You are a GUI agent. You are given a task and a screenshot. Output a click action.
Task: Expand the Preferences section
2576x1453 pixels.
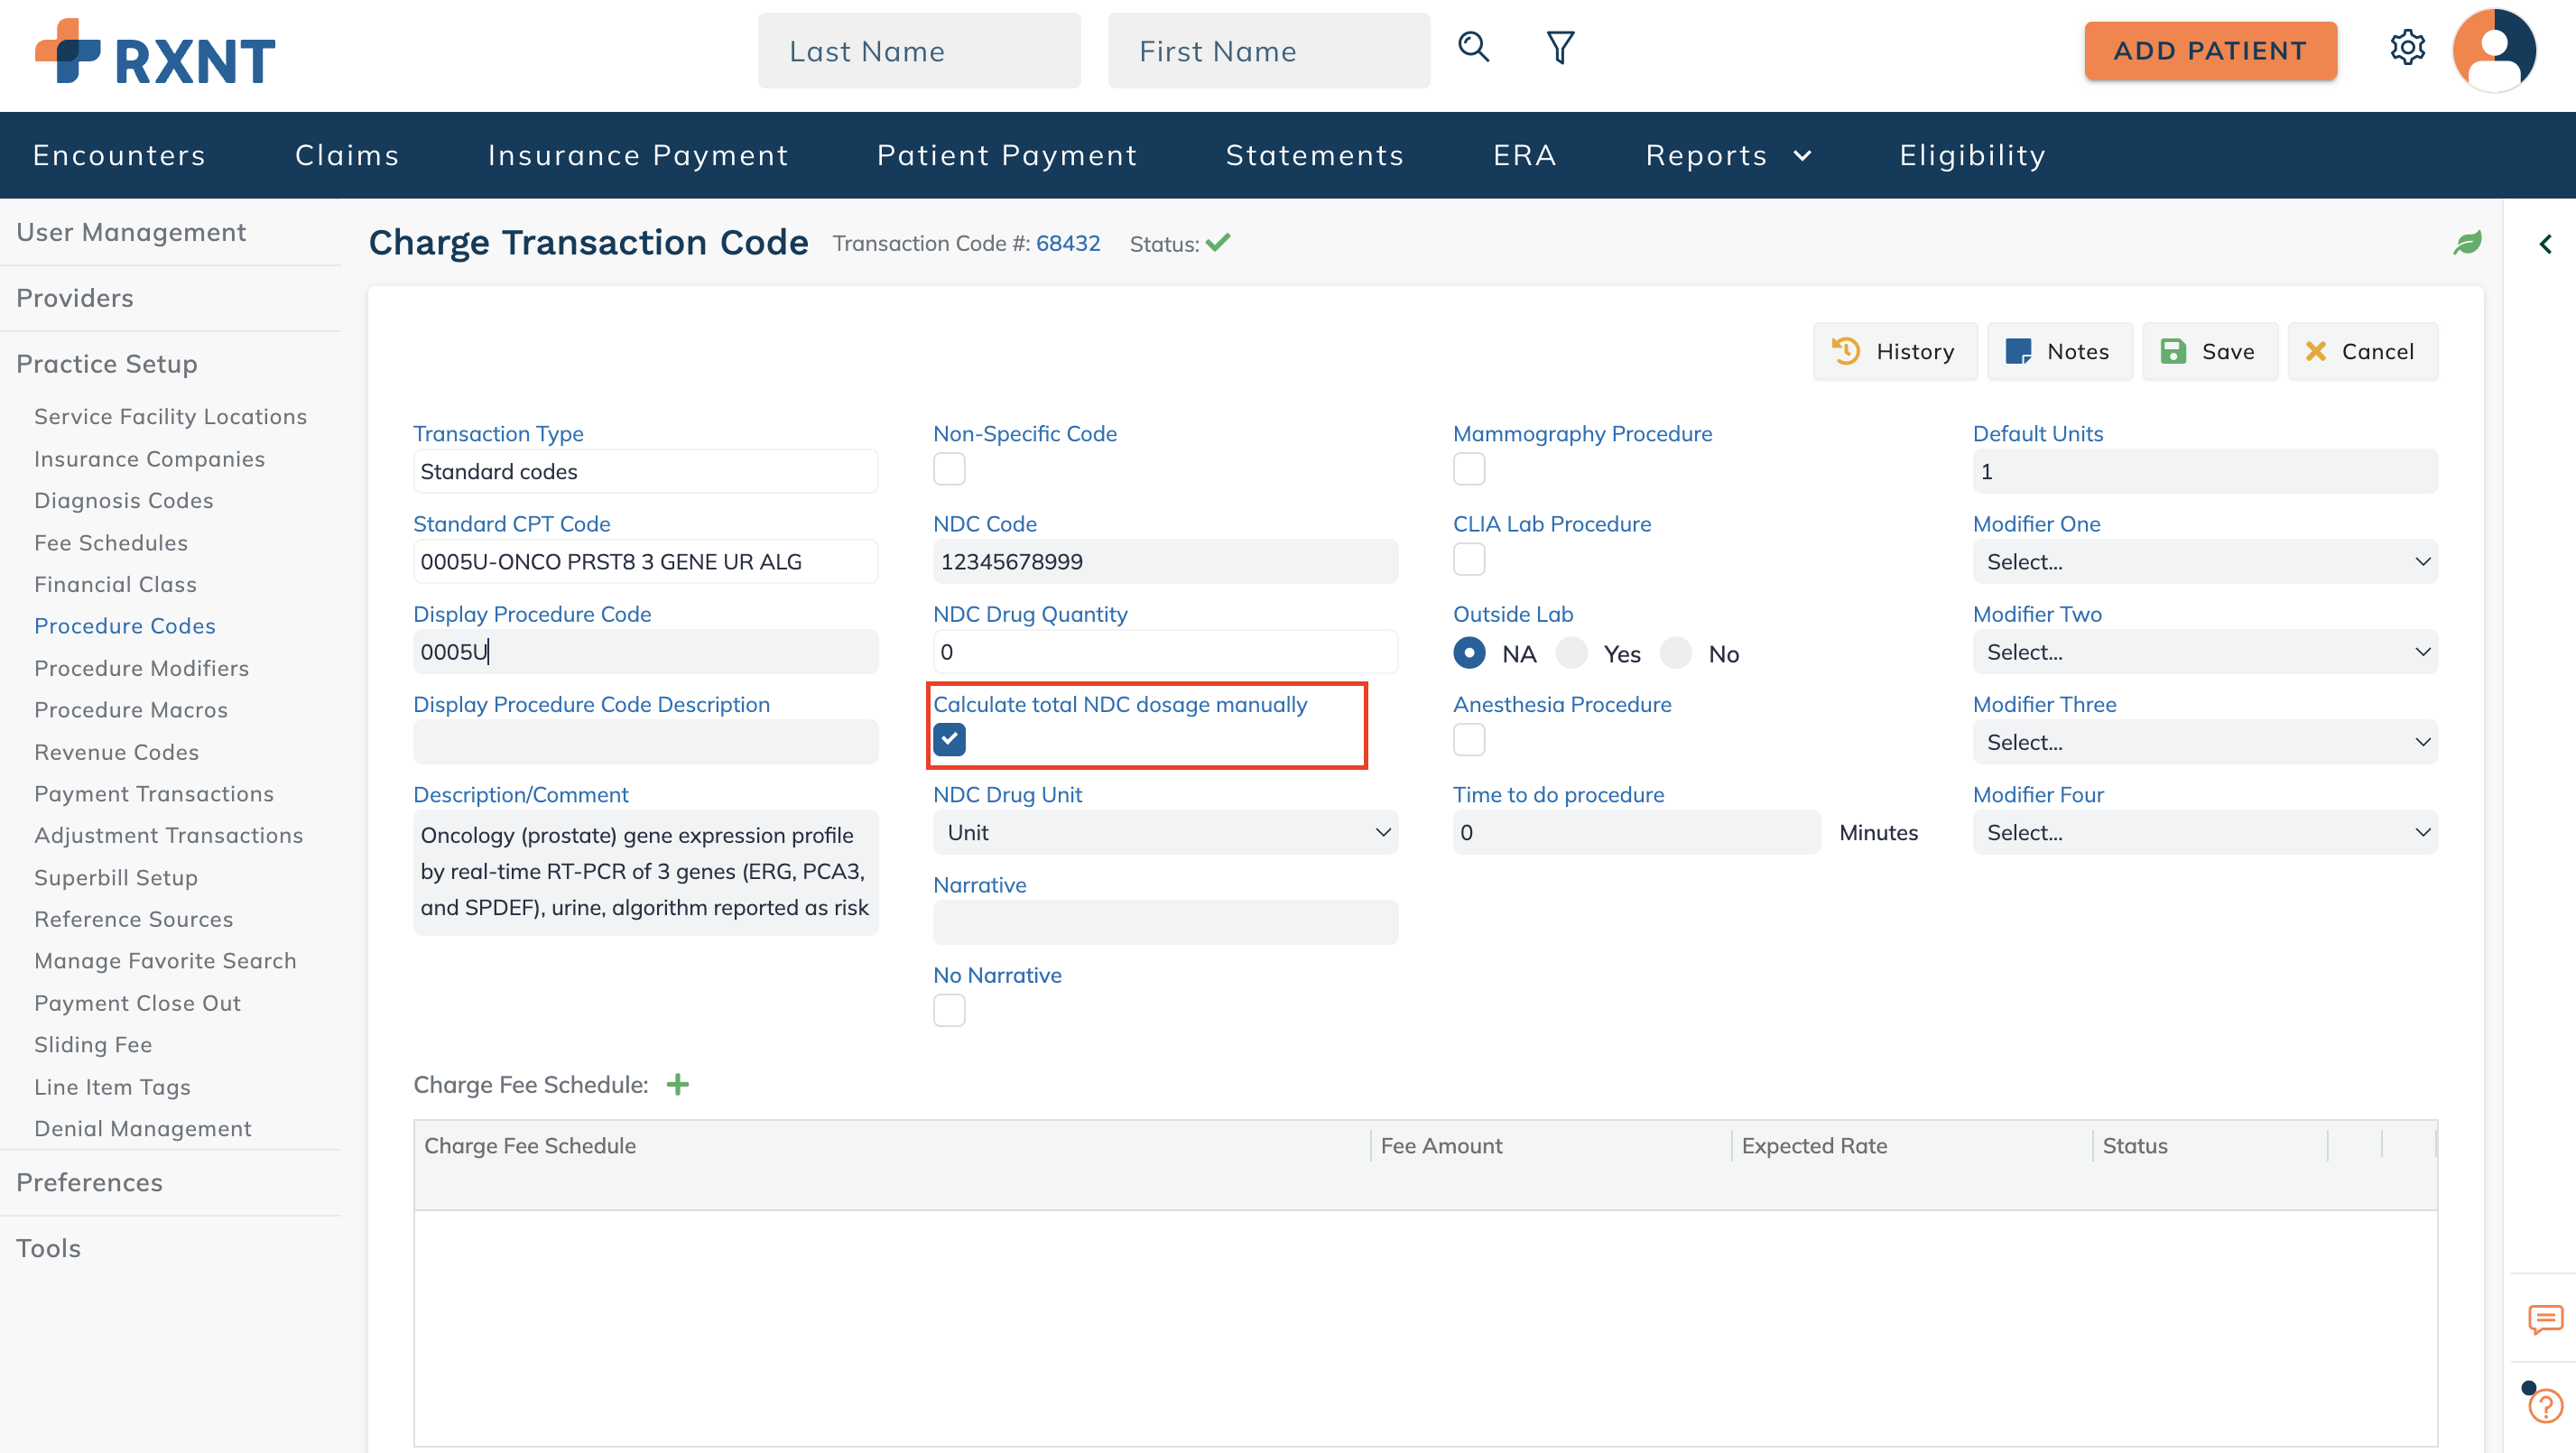pyautogui.click(x=89, y=1182)
